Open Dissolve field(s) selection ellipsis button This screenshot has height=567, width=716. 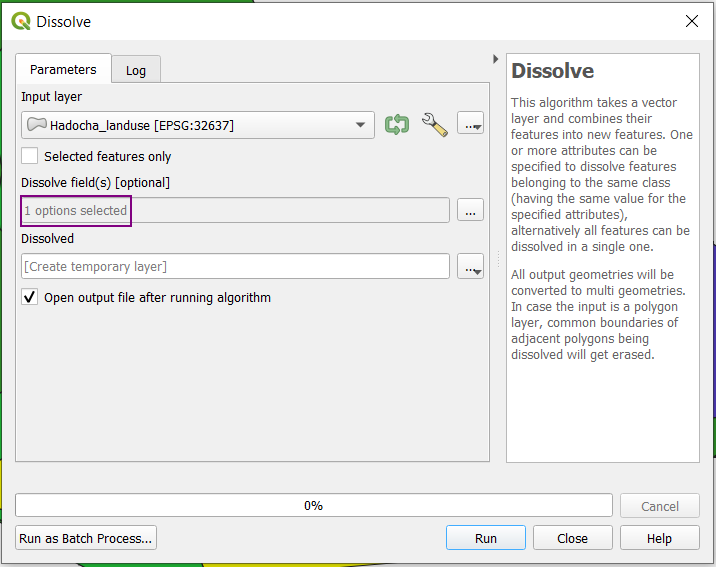[470, 210]
